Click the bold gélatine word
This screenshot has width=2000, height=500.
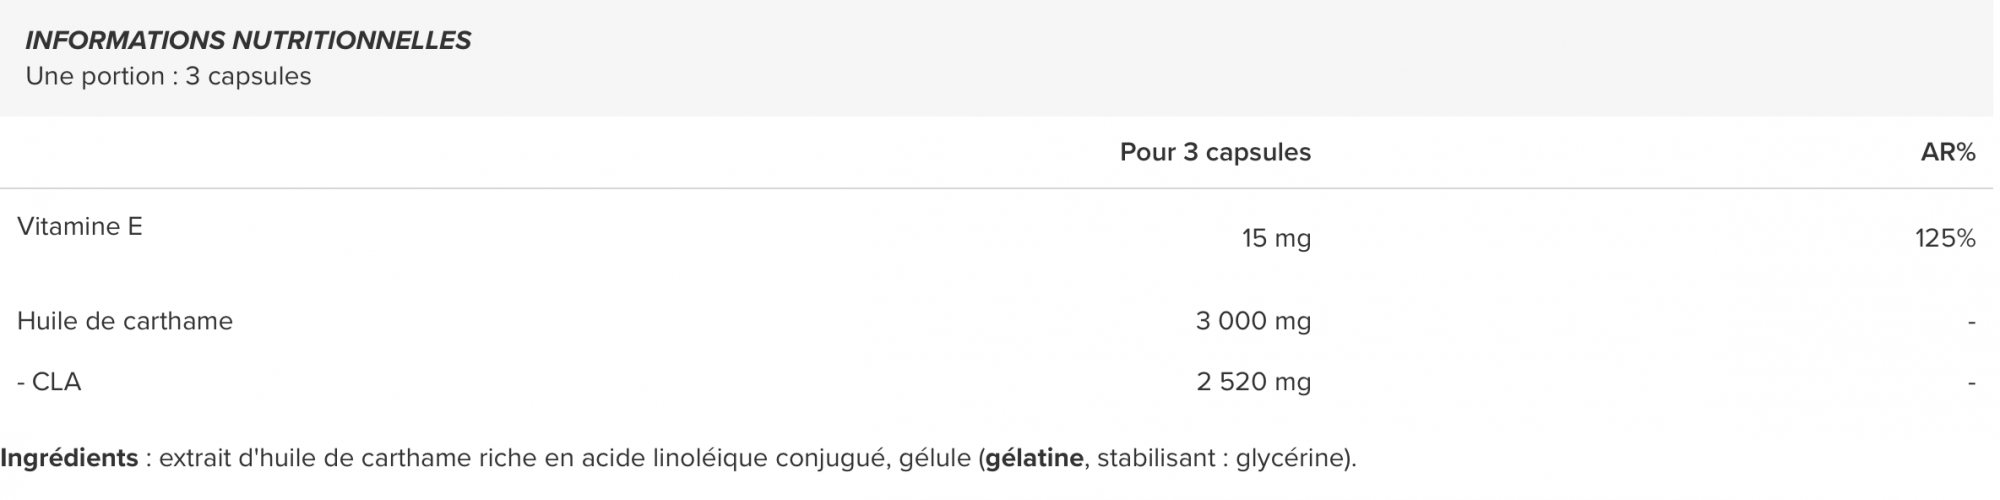[1034, 459]
